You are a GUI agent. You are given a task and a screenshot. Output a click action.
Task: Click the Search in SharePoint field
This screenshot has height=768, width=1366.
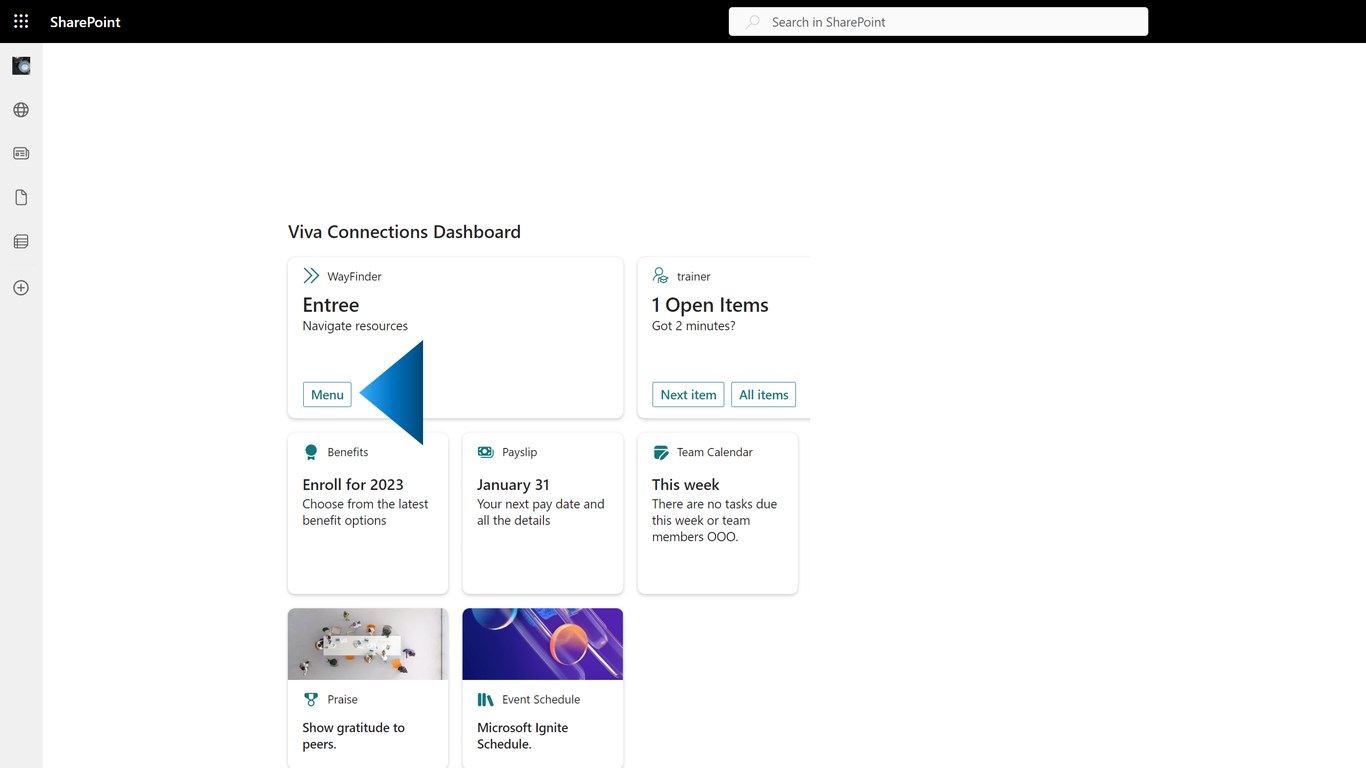[x=938, y=22]
